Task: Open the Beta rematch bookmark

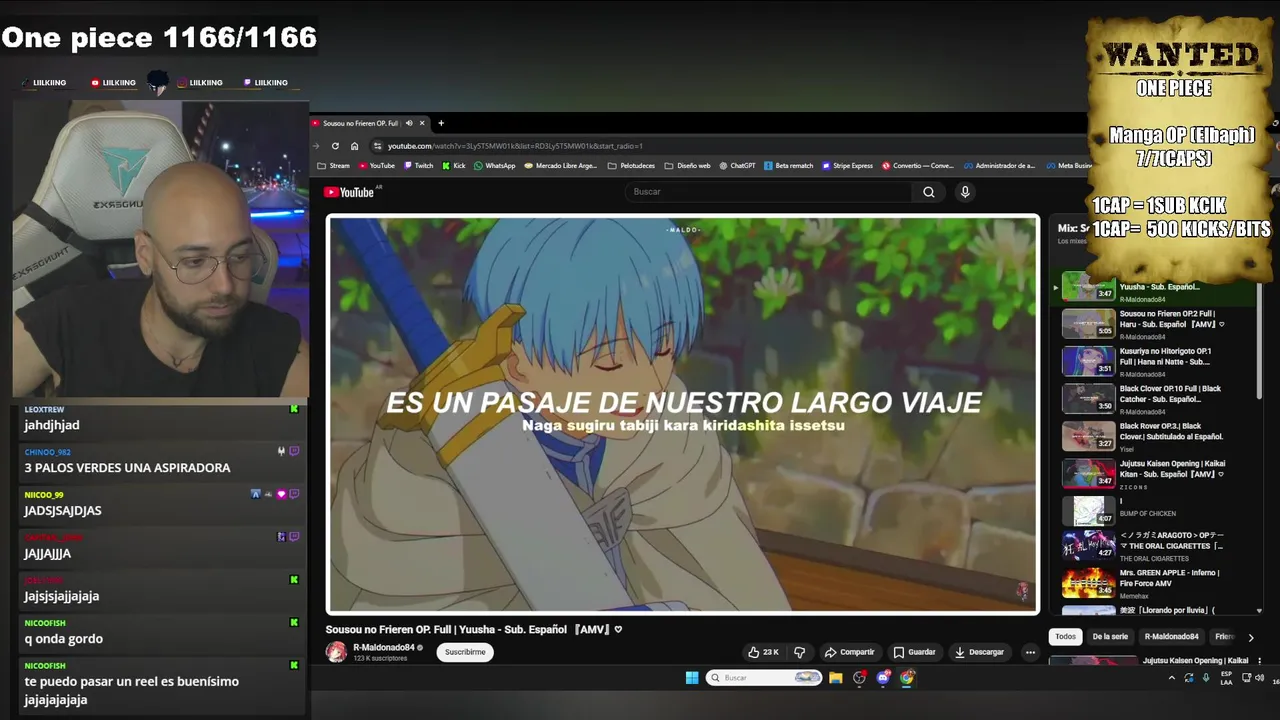Action: pos(789,166)
